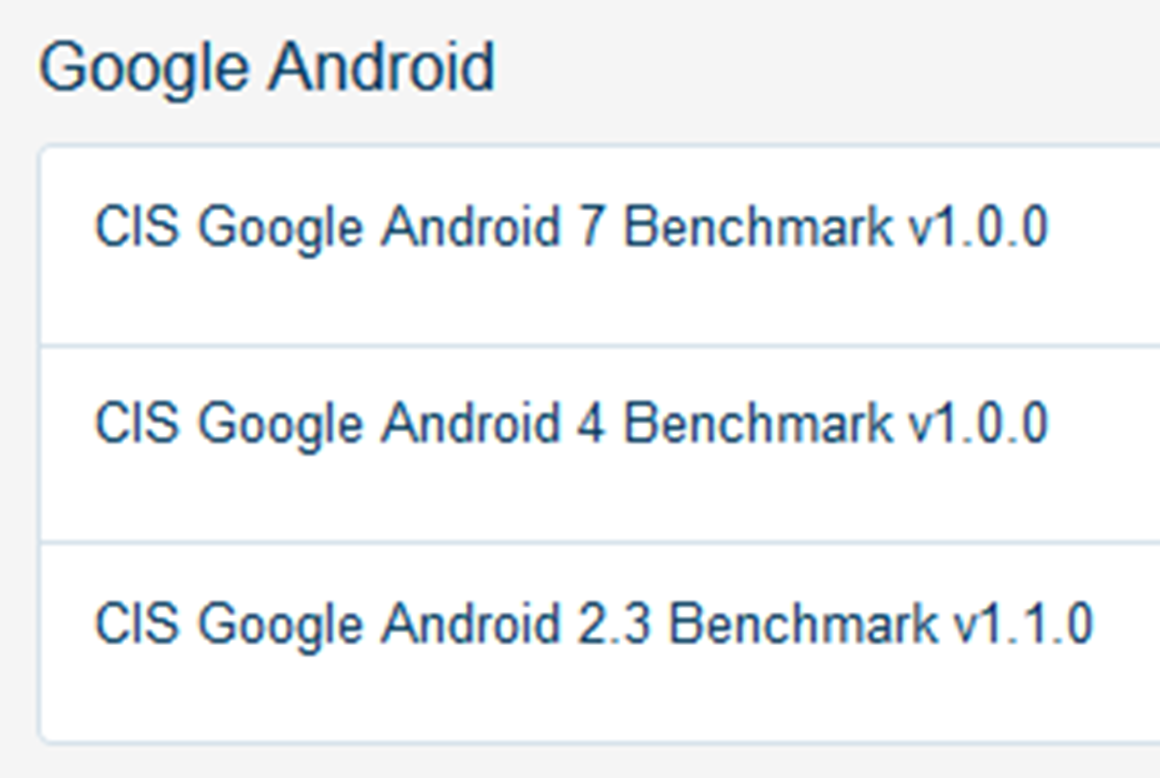Screen dimensions: 1160x778
Task: Select the Android 2.3 benchmark list row
Action: point(600,642)
